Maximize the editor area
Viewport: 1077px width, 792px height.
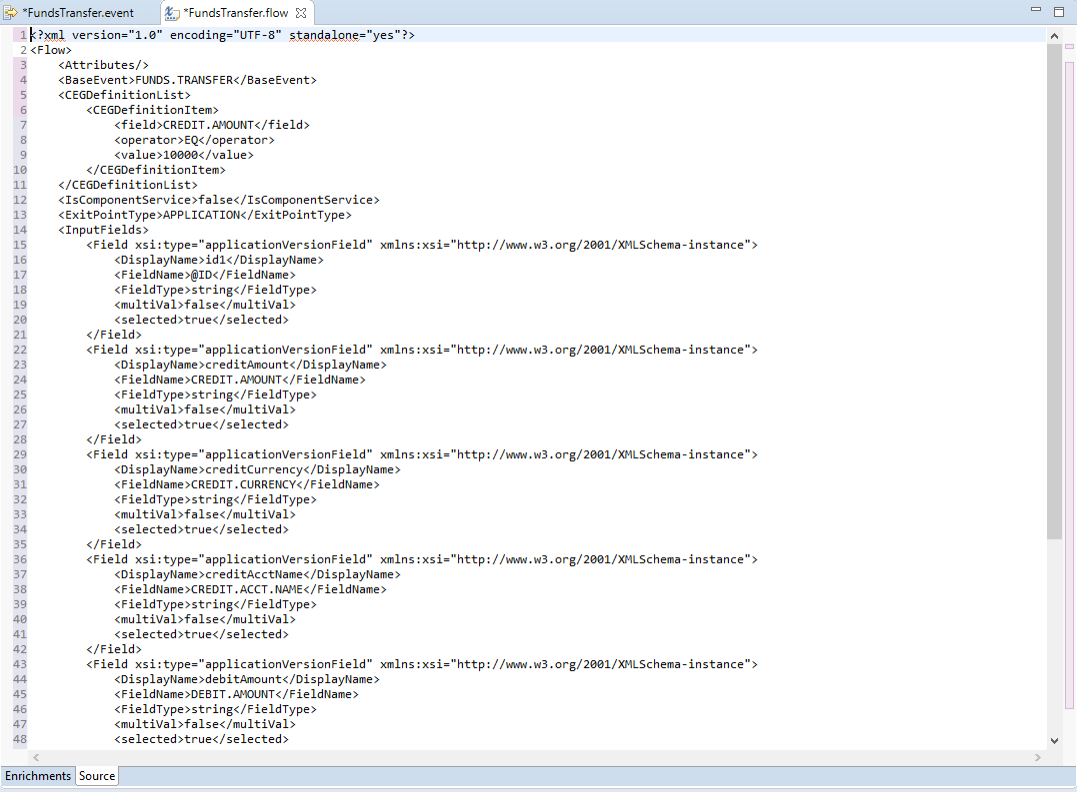pyautogui.click(x=1059, y=11)
